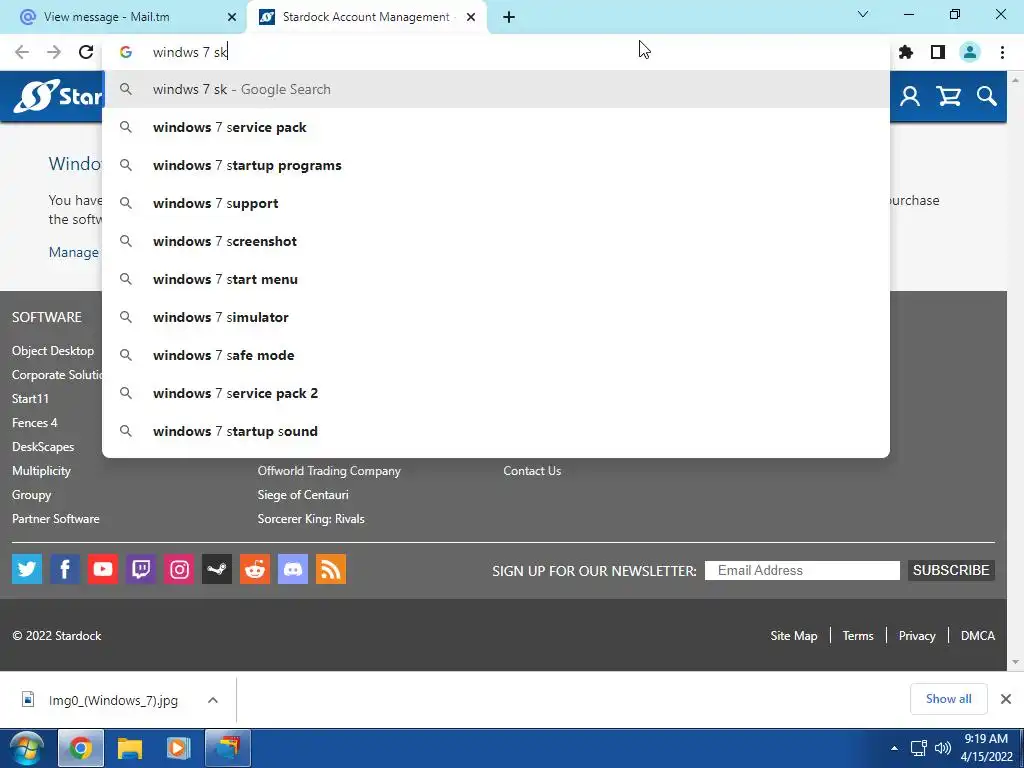Pick suggestion windows 7 startup sound
Viewport: 1024px width, 768px height.
click(496, 431)
